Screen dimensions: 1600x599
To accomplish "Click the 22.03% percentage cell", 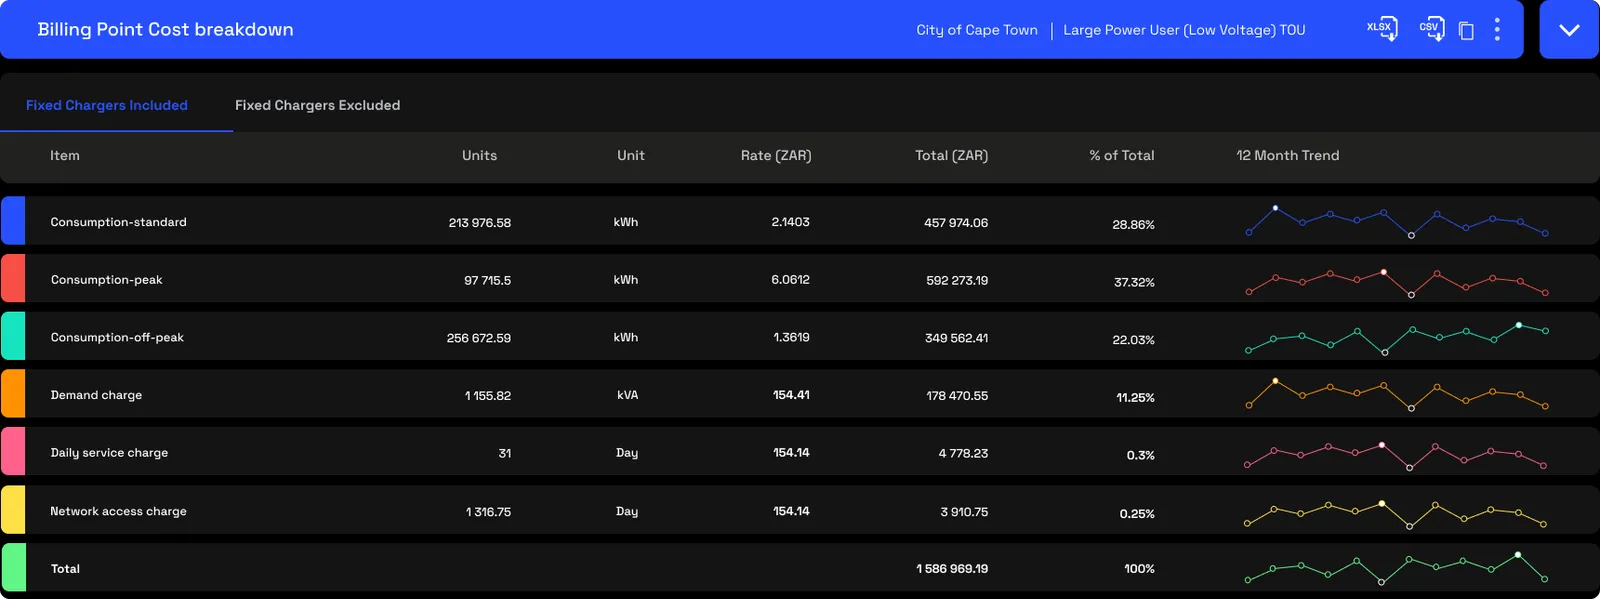I will 1133,340.
